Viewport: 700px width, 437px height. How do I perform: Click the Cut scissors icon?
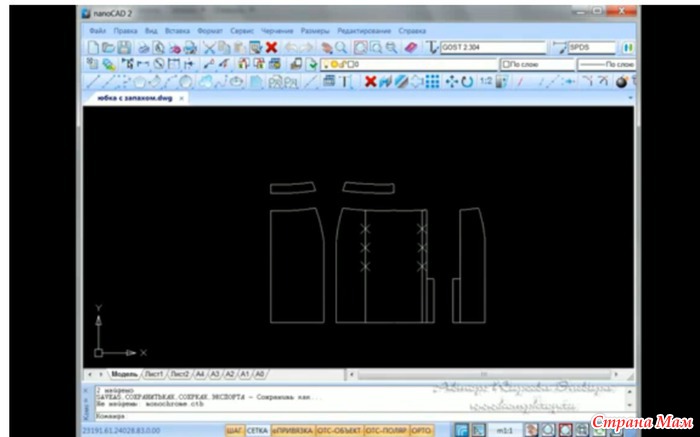click(x=210, y=47)
